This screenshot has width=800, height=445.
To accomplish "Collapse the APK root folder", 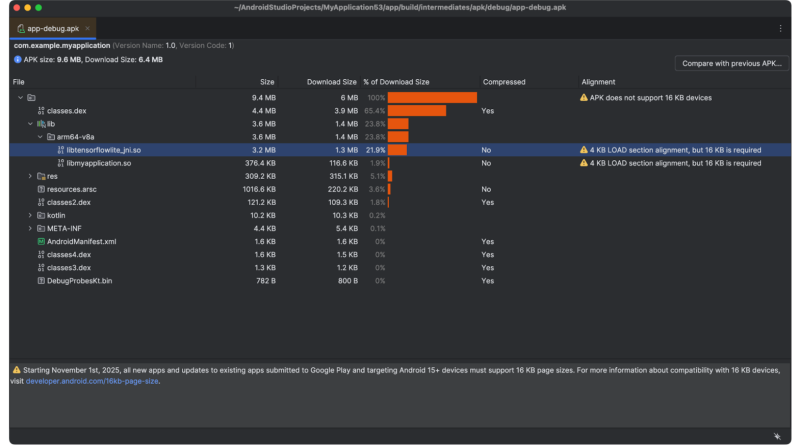I will (x=20, y=98).
